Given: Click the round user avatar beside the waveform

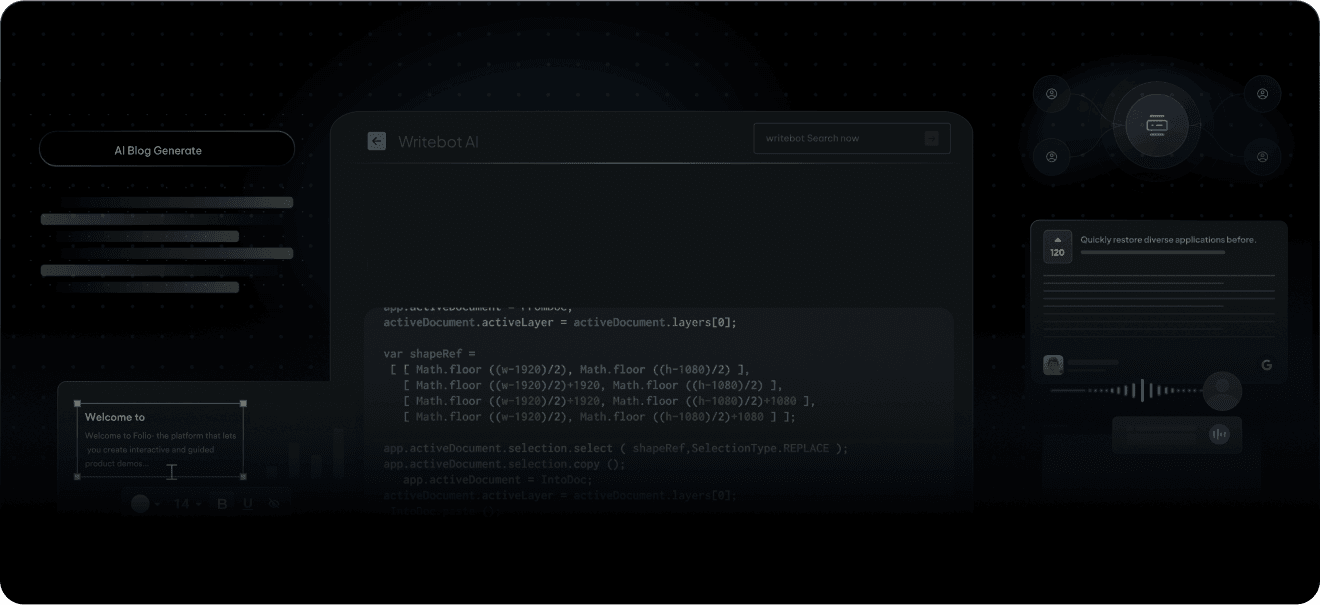Looking at the screenshot, I should [x=1221, y=391].
